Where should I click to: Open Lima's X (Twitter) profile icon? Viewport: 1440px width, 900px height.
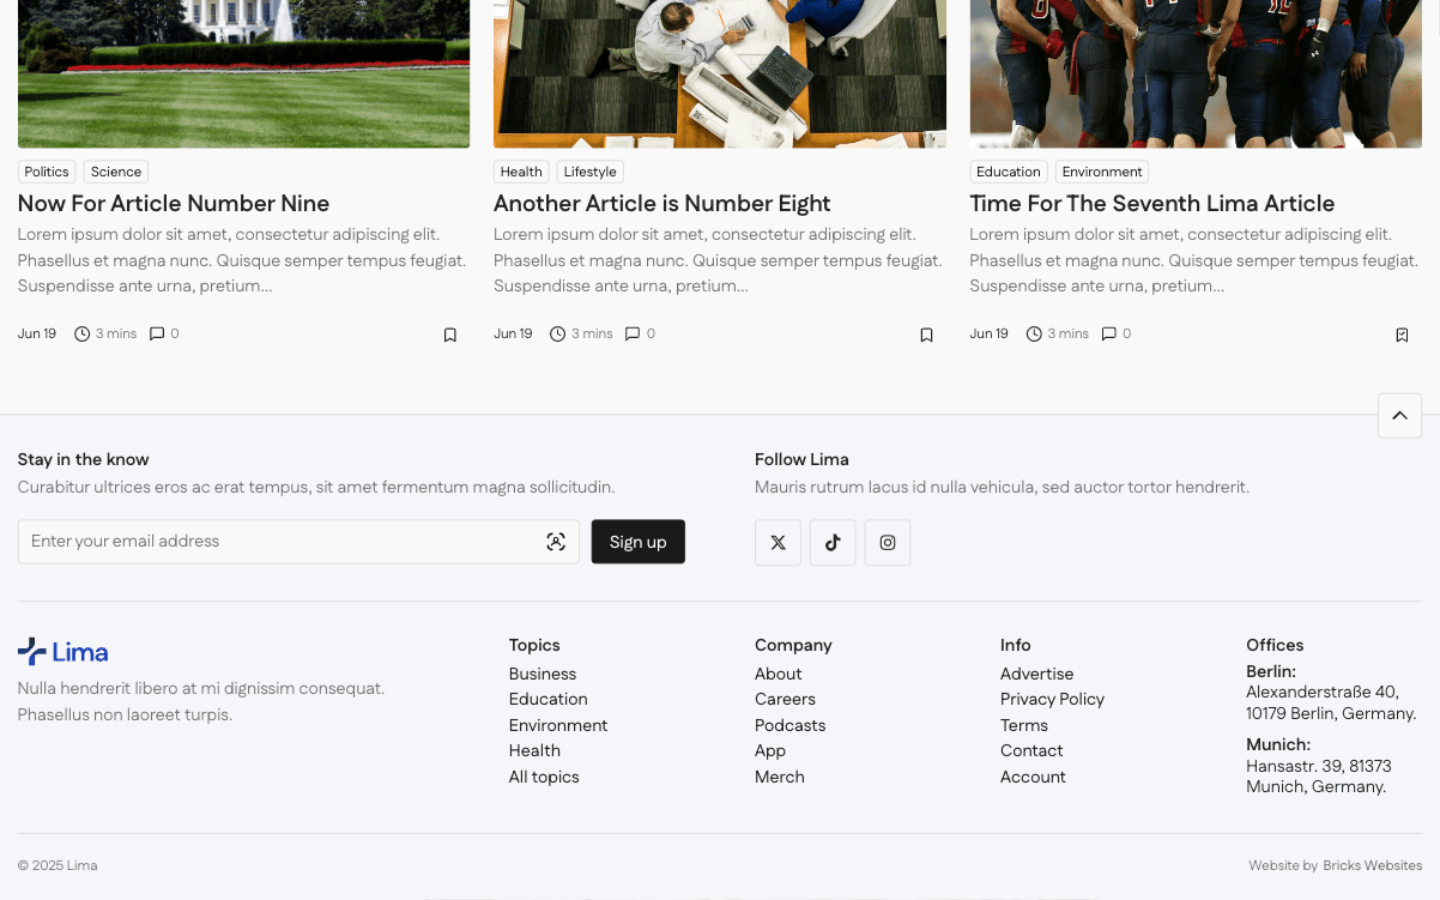click(777, 542)
